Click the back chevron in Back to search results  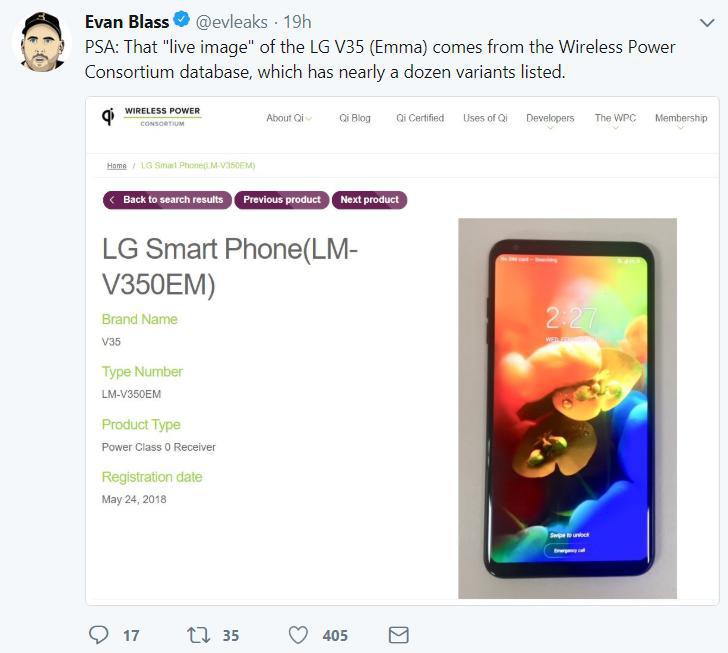[x=112, y=200]
